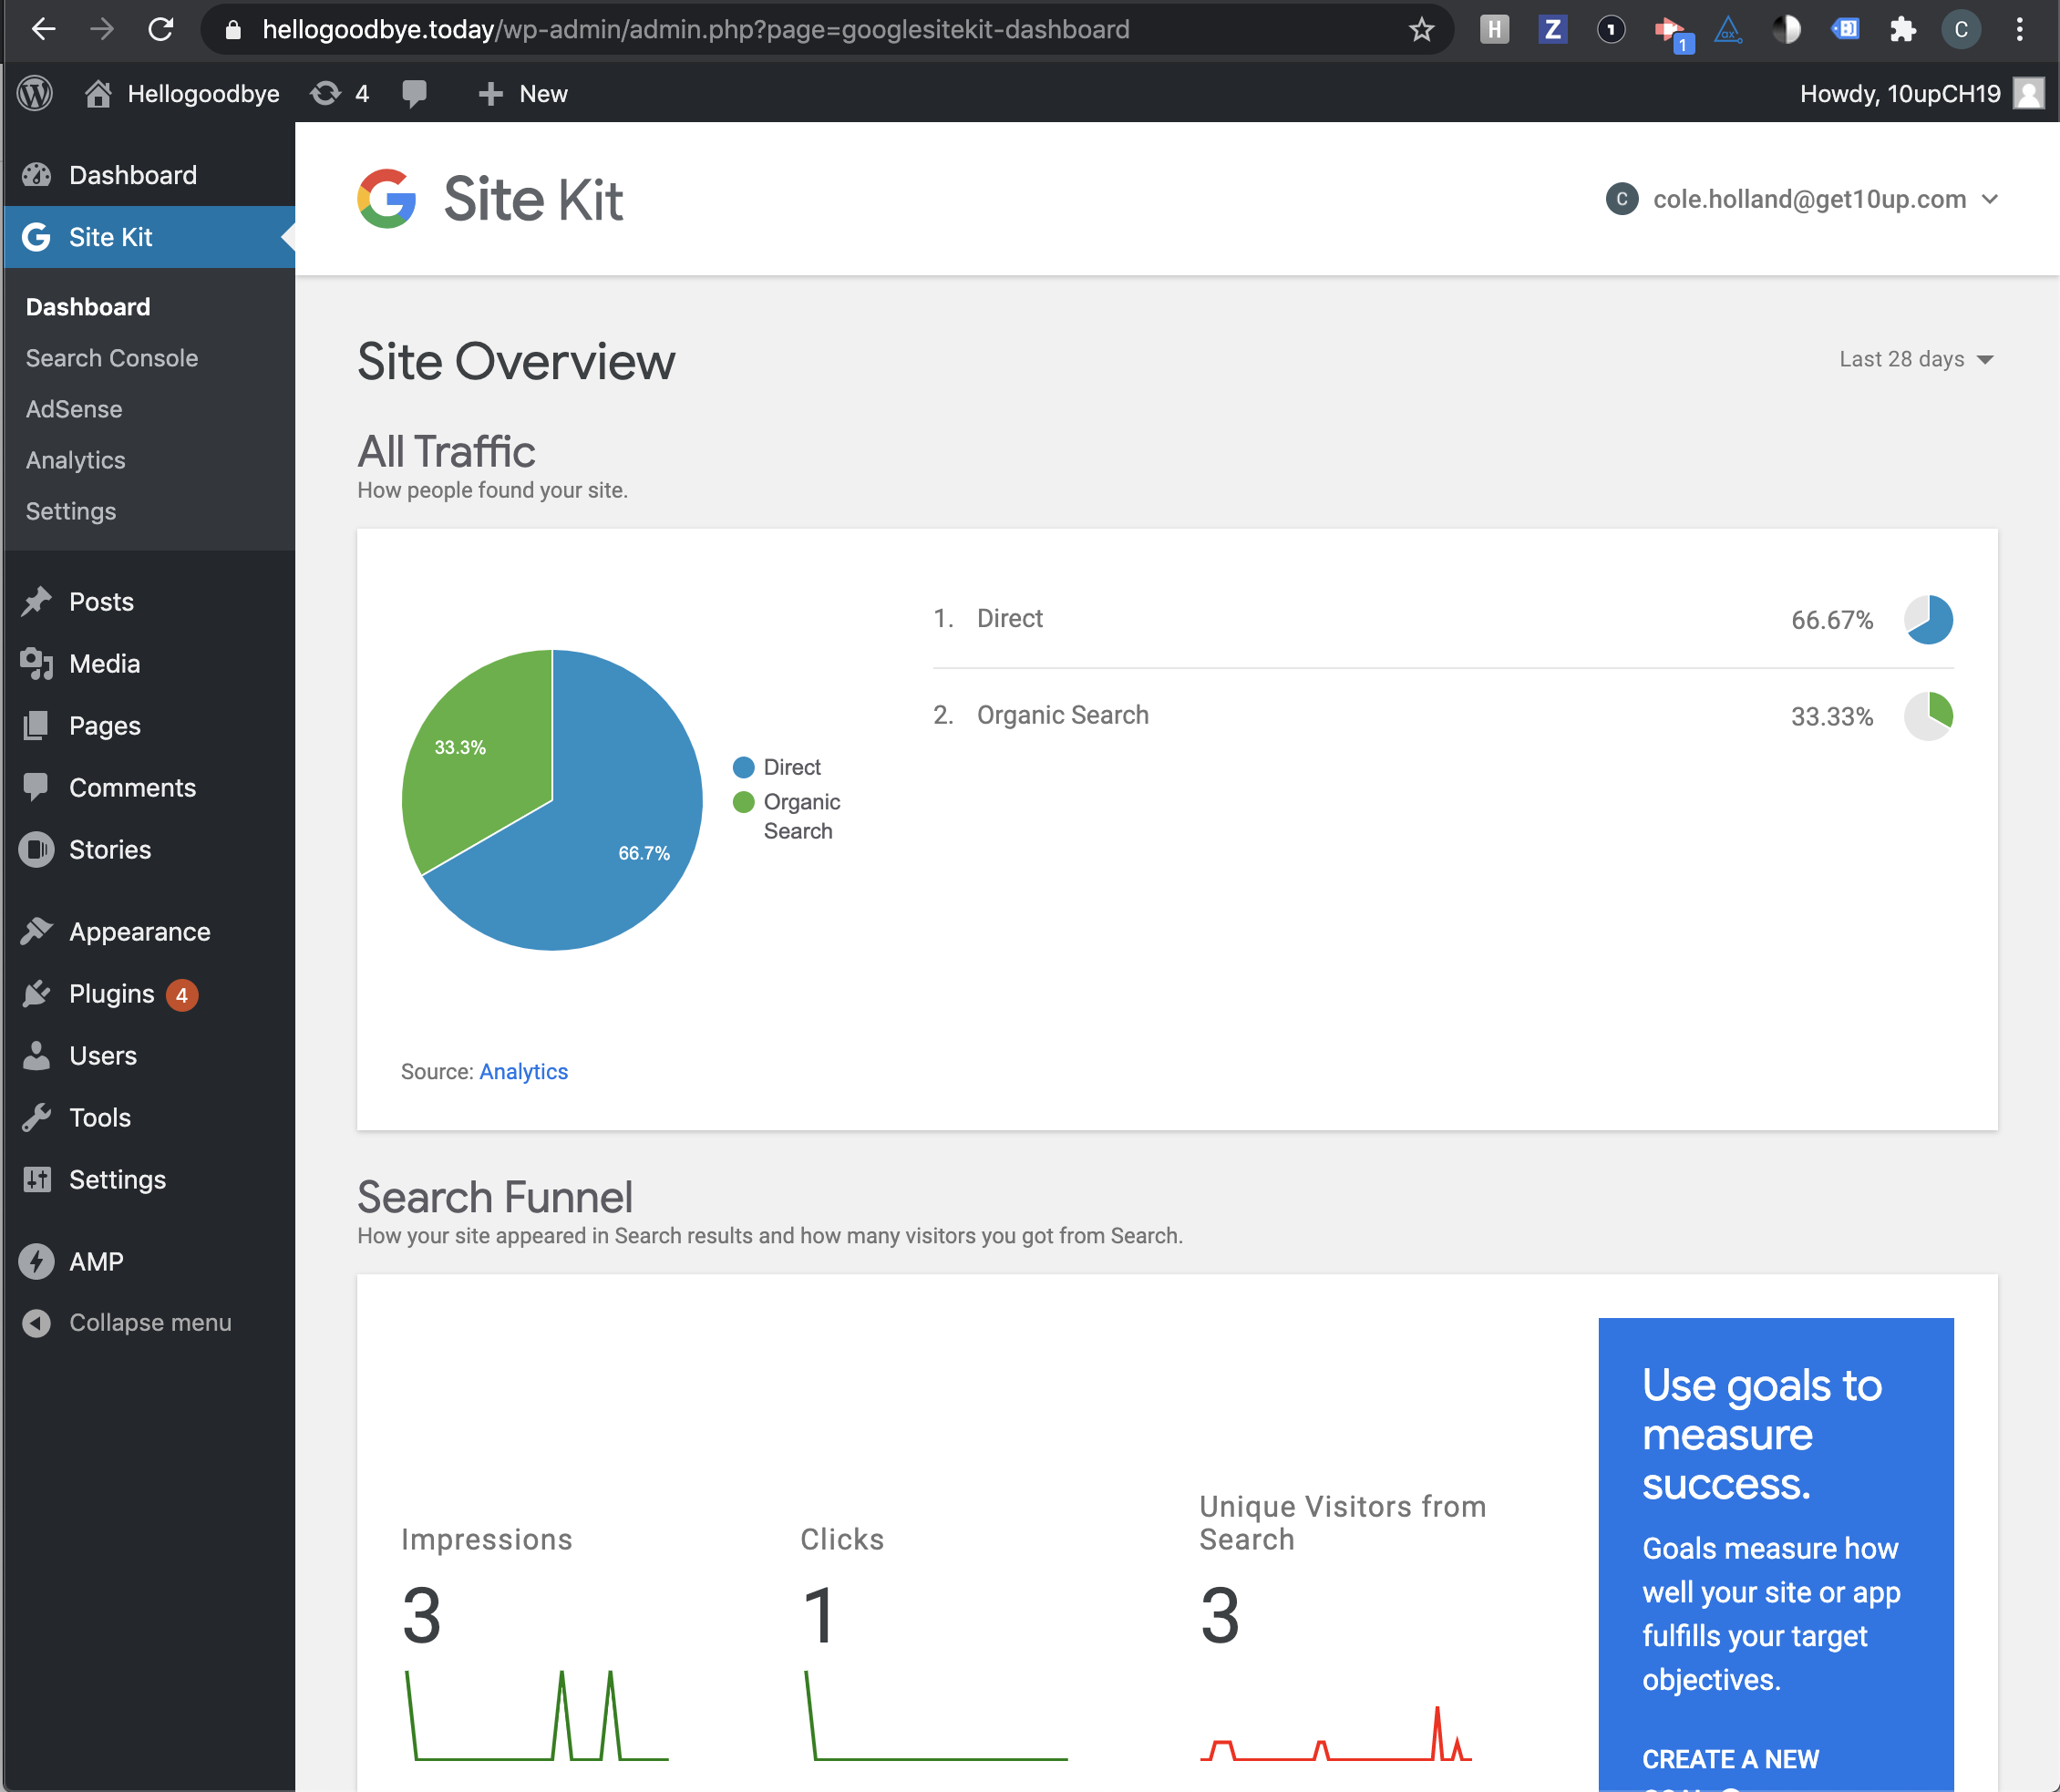Open Posts in the sidebar
The image size is (2060, 1792).
tap(150, 602)
